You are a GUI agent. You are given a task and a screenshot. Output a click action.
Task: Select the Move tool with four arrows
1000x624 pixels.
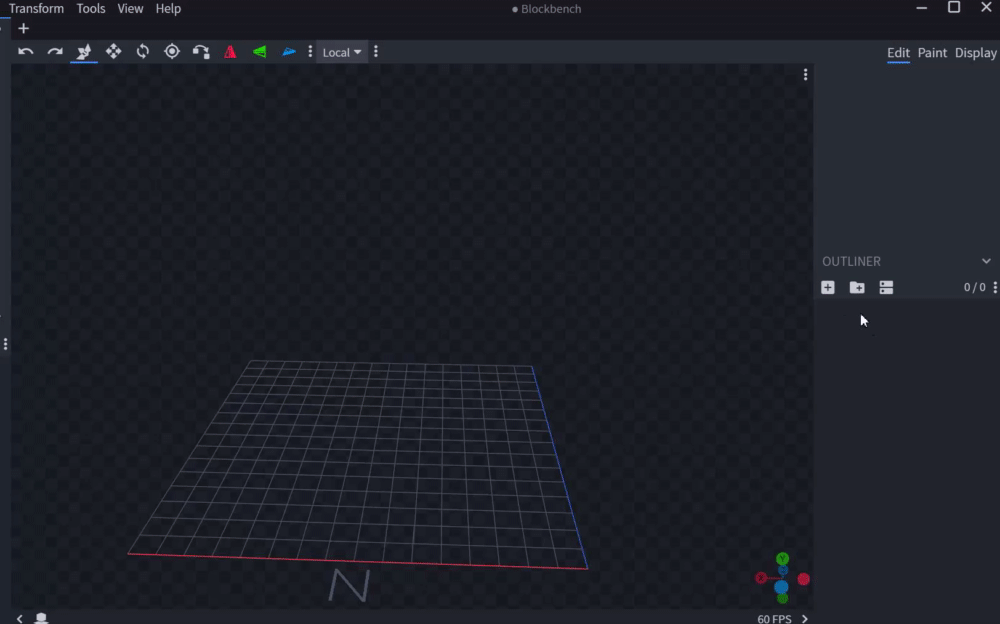[x=114, y=52]
